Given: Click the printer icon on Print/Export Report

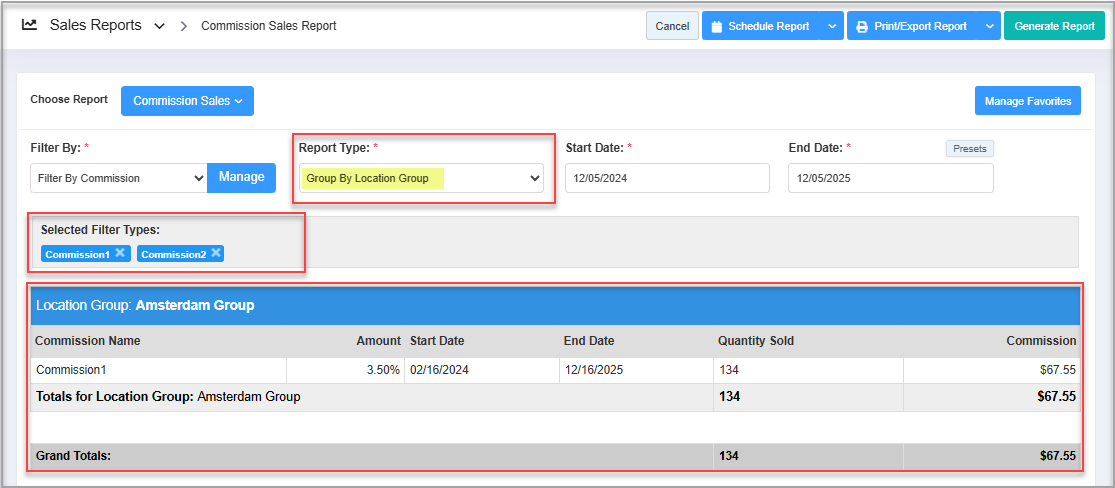Looking at the screenshot, I should [861, 27].
